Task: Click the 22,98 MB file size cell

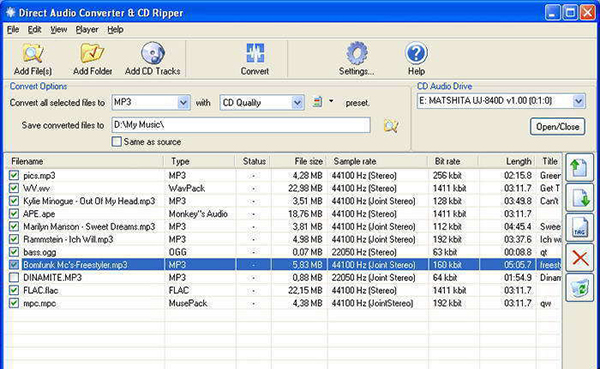Action: click(x=305, y=188)
